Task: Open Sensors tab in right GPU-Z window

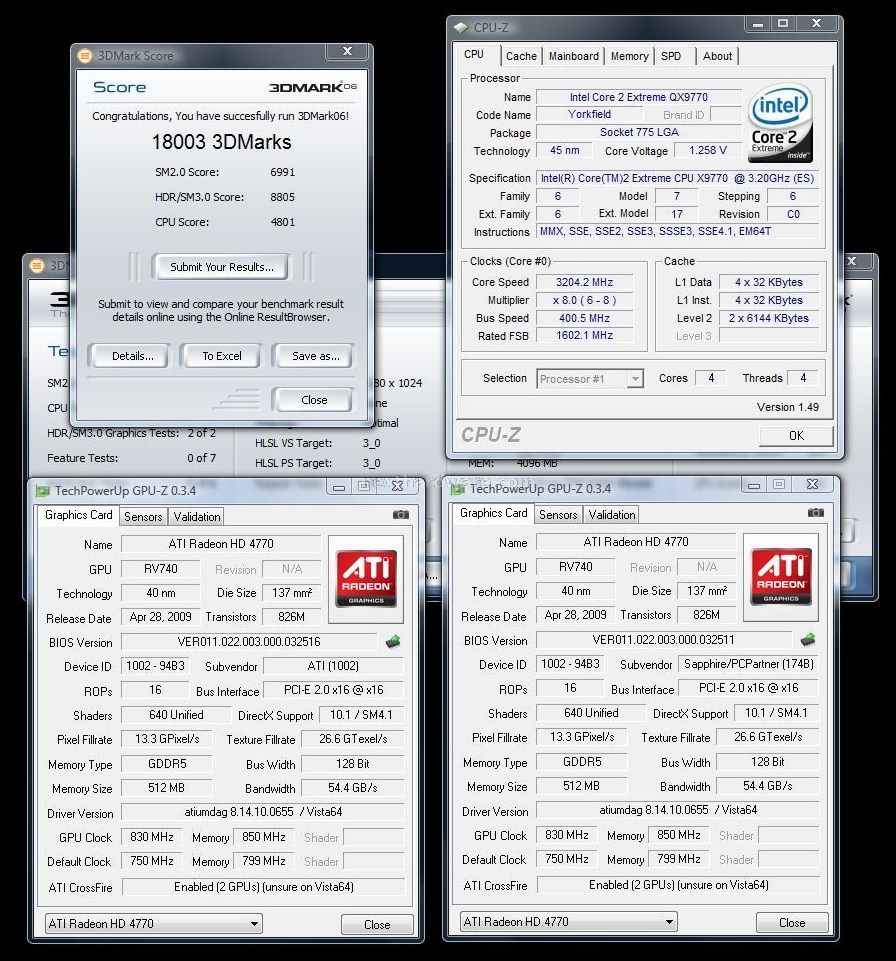Action: (558, 515)
